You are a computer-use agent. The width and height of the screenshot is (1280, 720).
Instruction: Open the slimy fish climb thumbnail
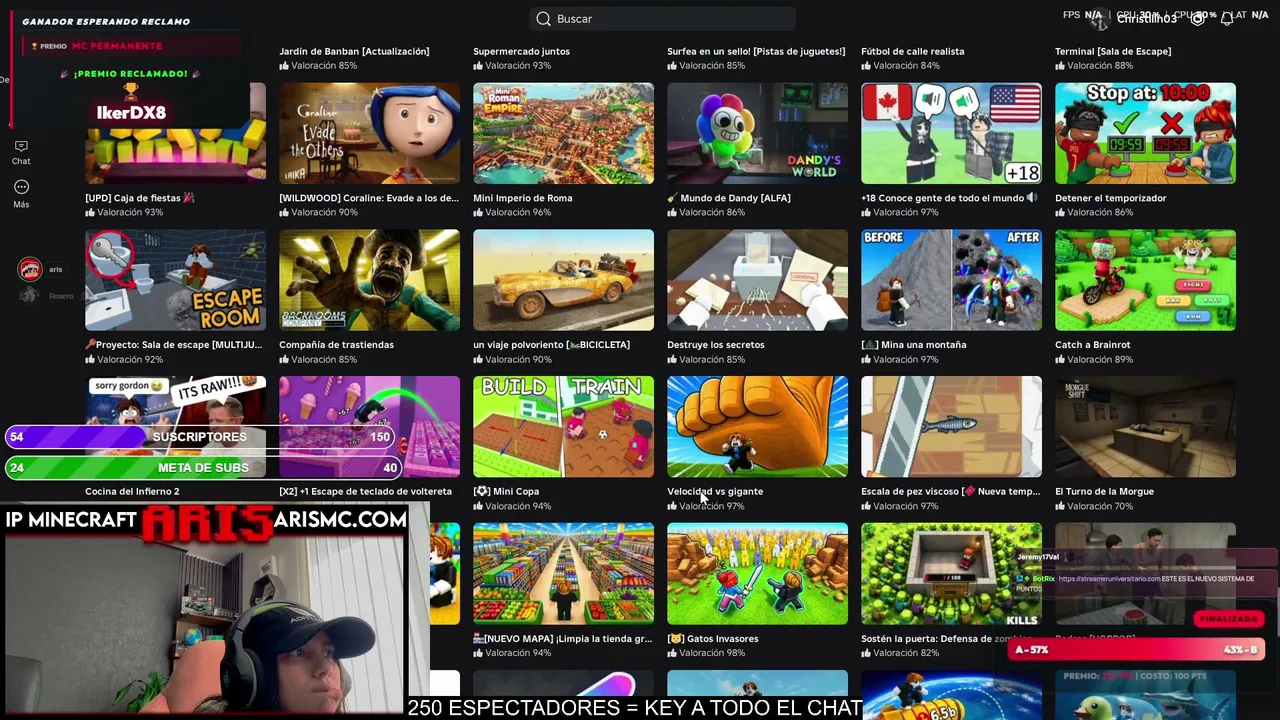952,427
